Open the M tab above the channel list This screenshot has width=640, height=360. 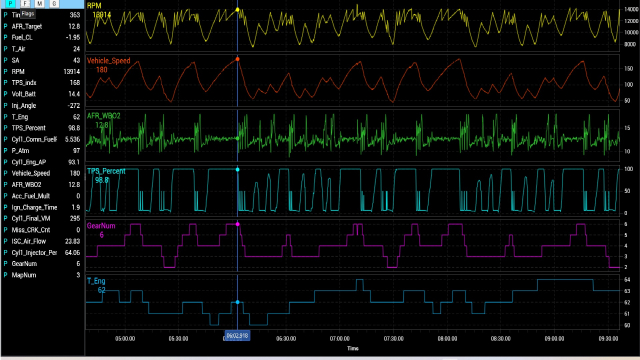click(40, 4)
